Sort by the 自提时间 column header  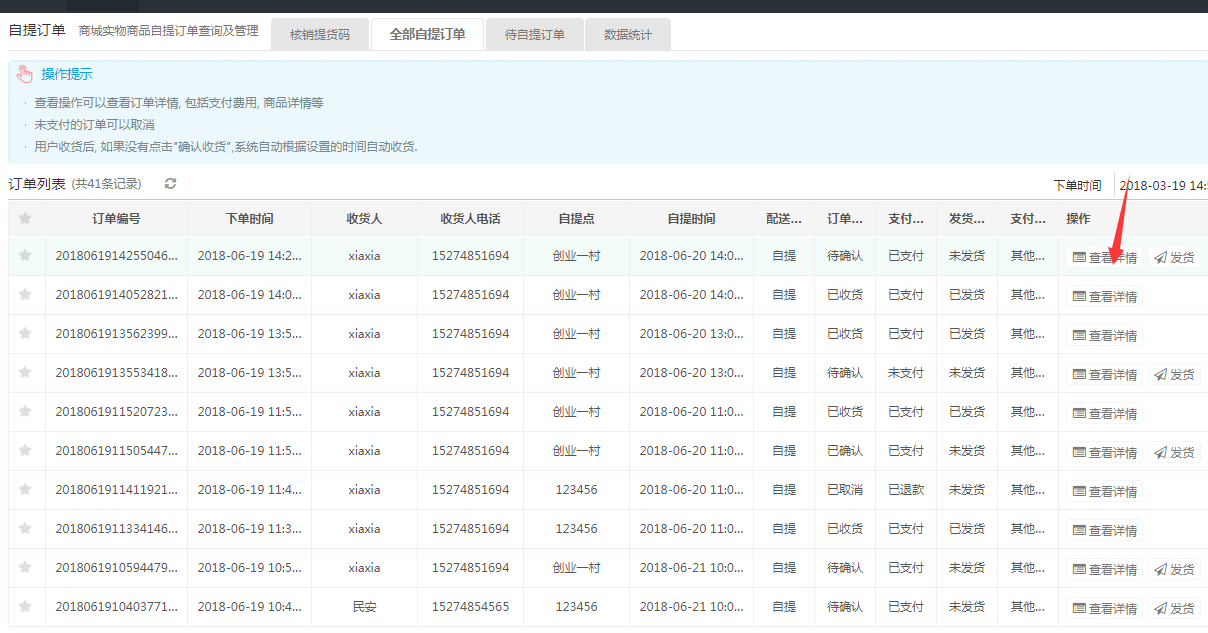[x=691, y=219]
